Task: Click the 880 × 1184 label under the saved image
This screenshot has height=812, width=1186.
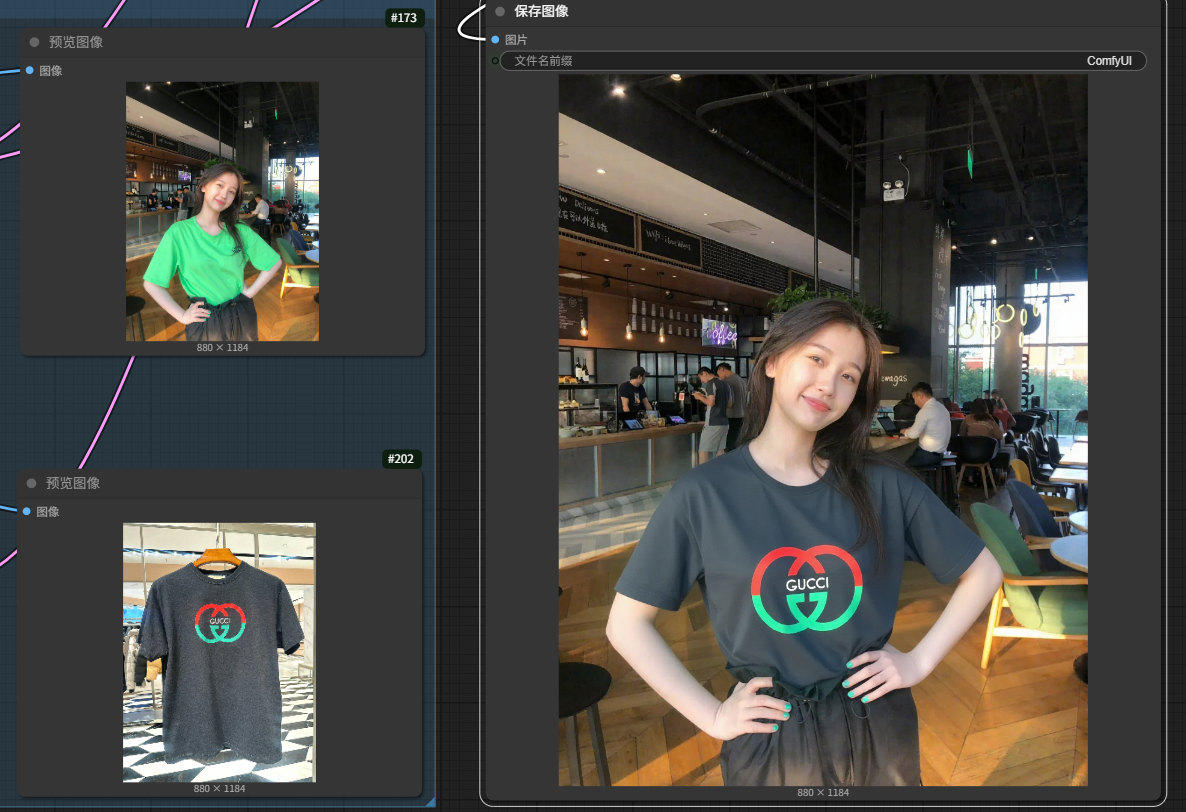Action: coord(822,793)
